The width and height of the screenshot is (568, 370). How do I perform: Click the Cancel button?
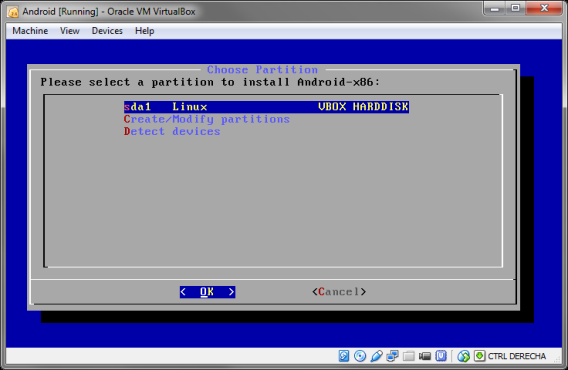coord(339,292)
